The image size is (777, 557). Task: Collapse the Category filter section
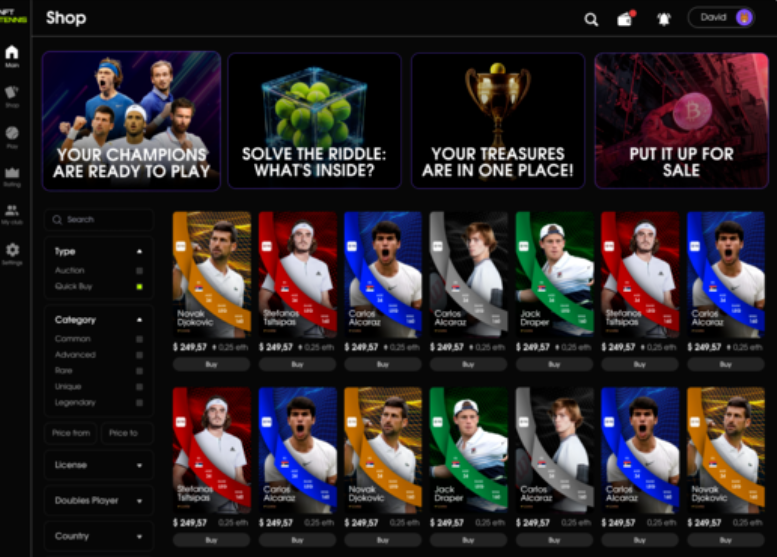(x=139, y=320)
